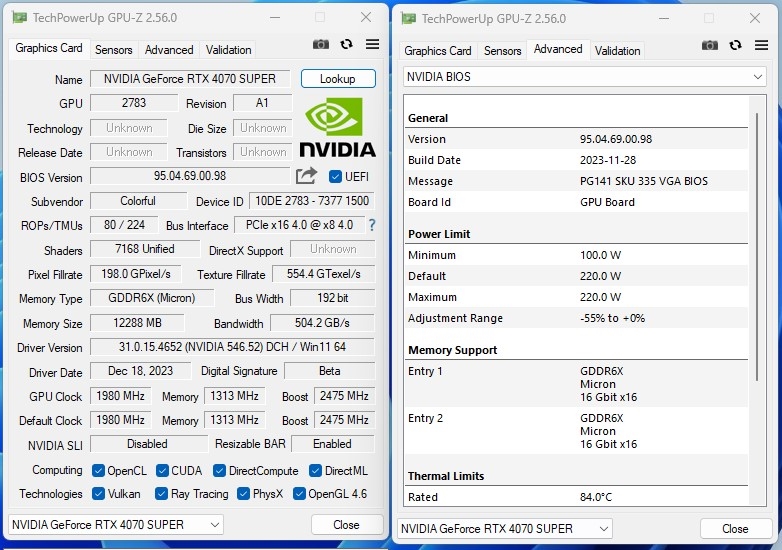Click the Memory Size field 12288 MB
Screen dimensions: 782x550
point(137,323)
